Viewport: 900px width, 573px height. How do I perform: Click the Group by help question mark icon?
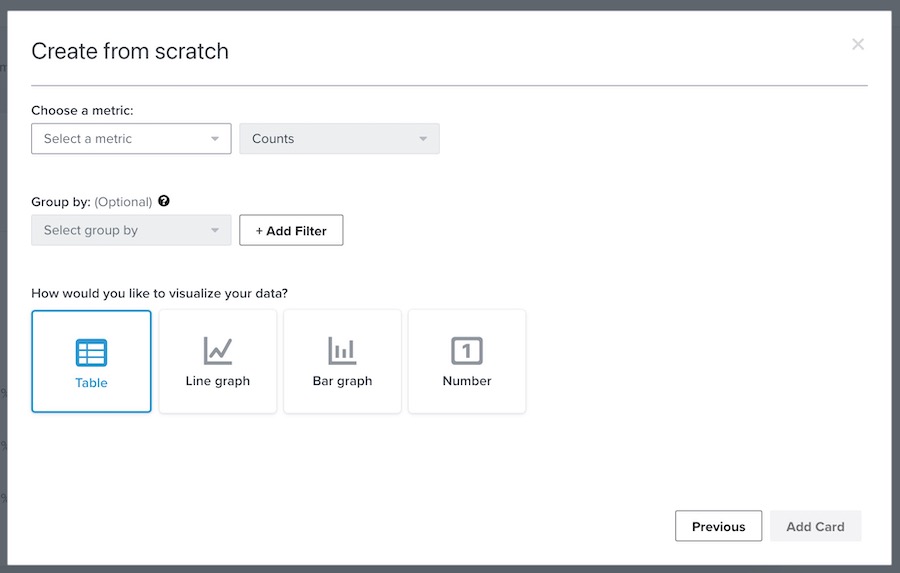coord(164,201)
